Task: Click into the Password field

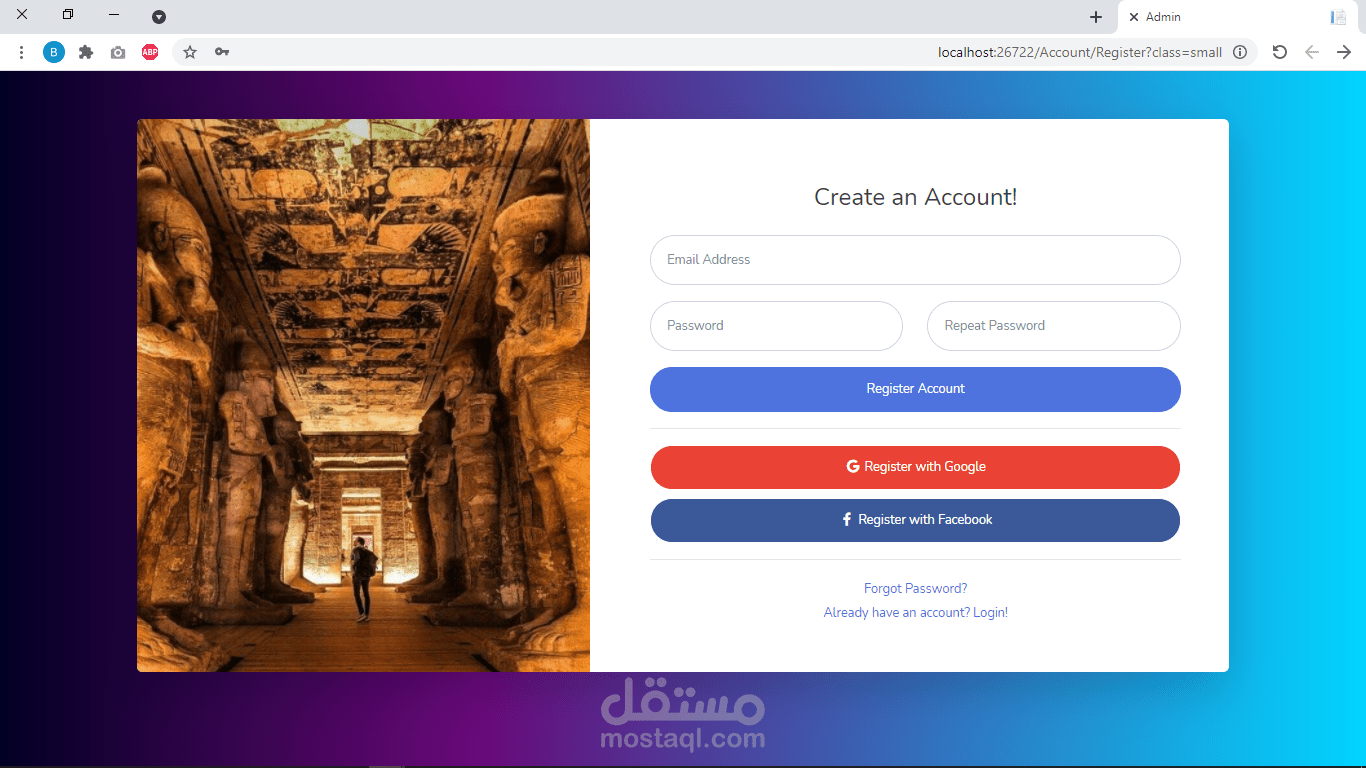Action: [776, 326]
